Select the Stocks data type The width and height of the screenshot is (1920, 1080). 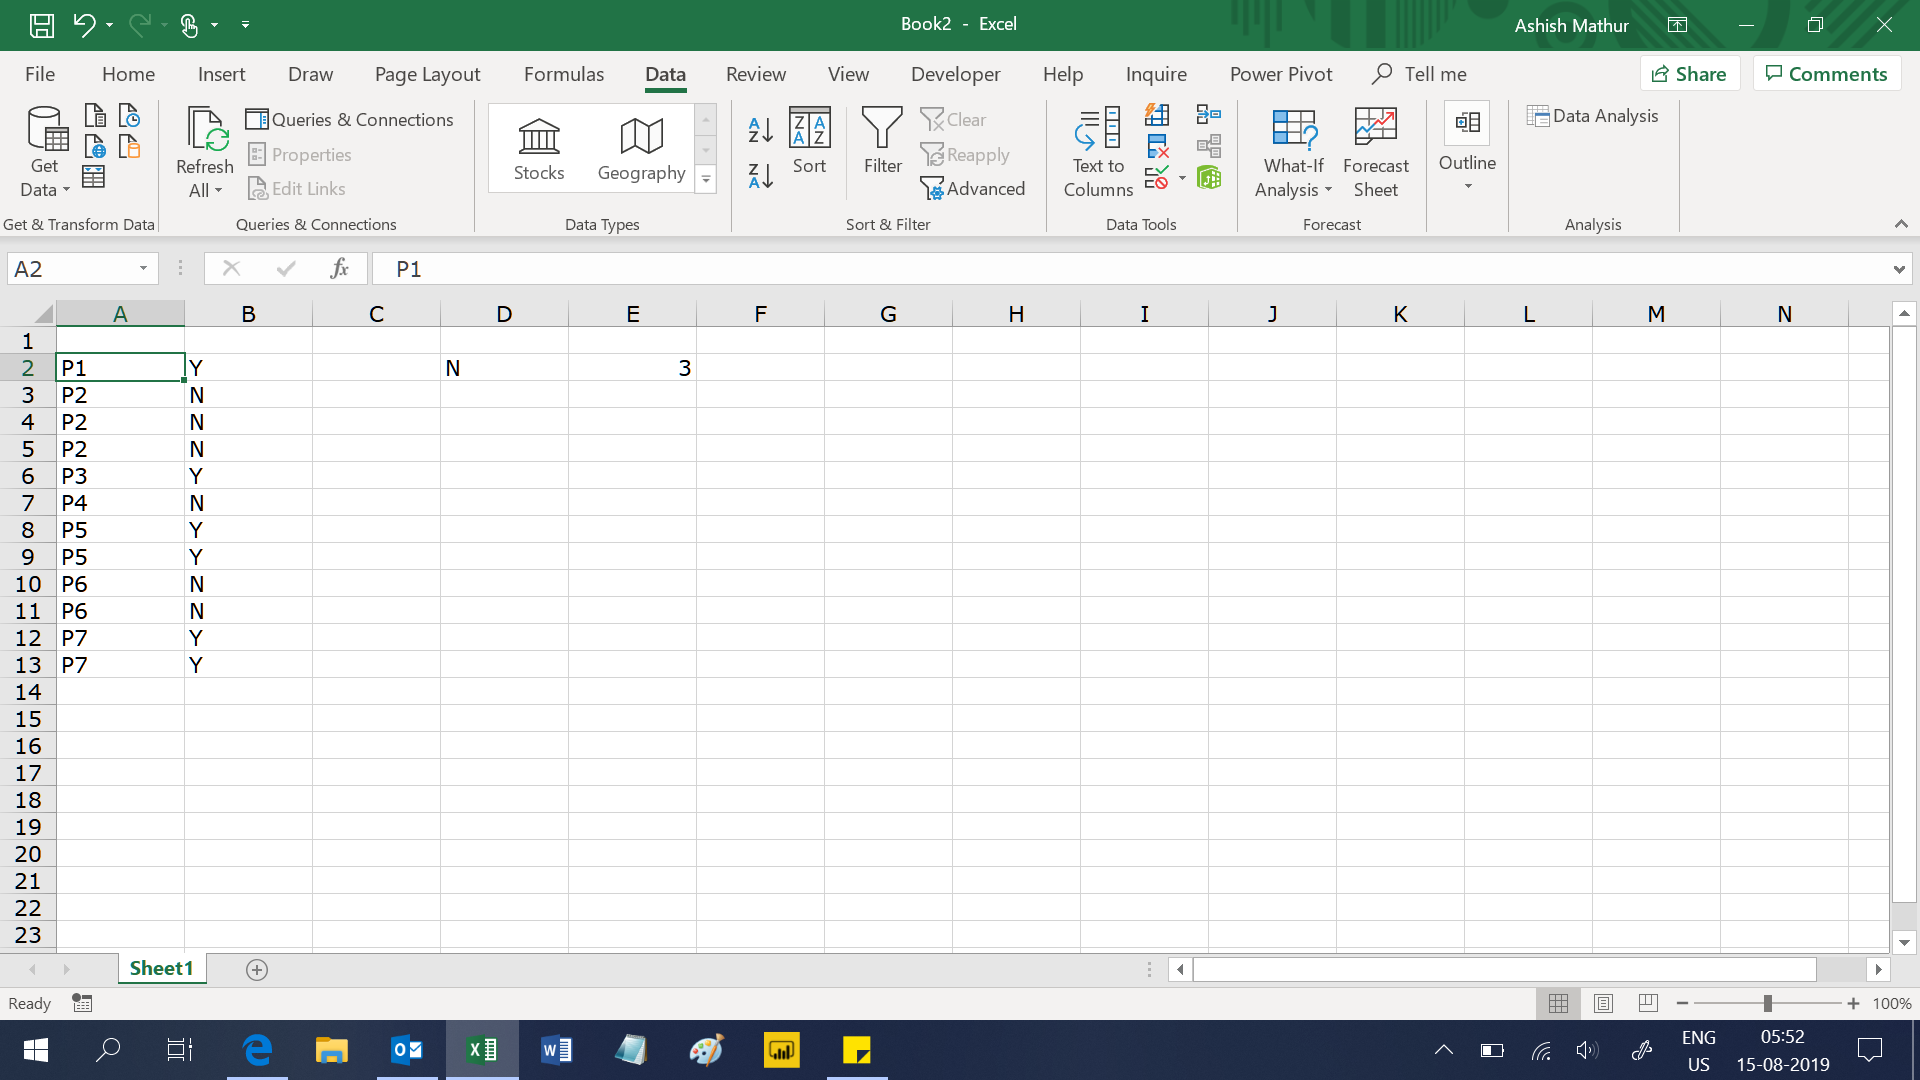[x=539, y=150]
